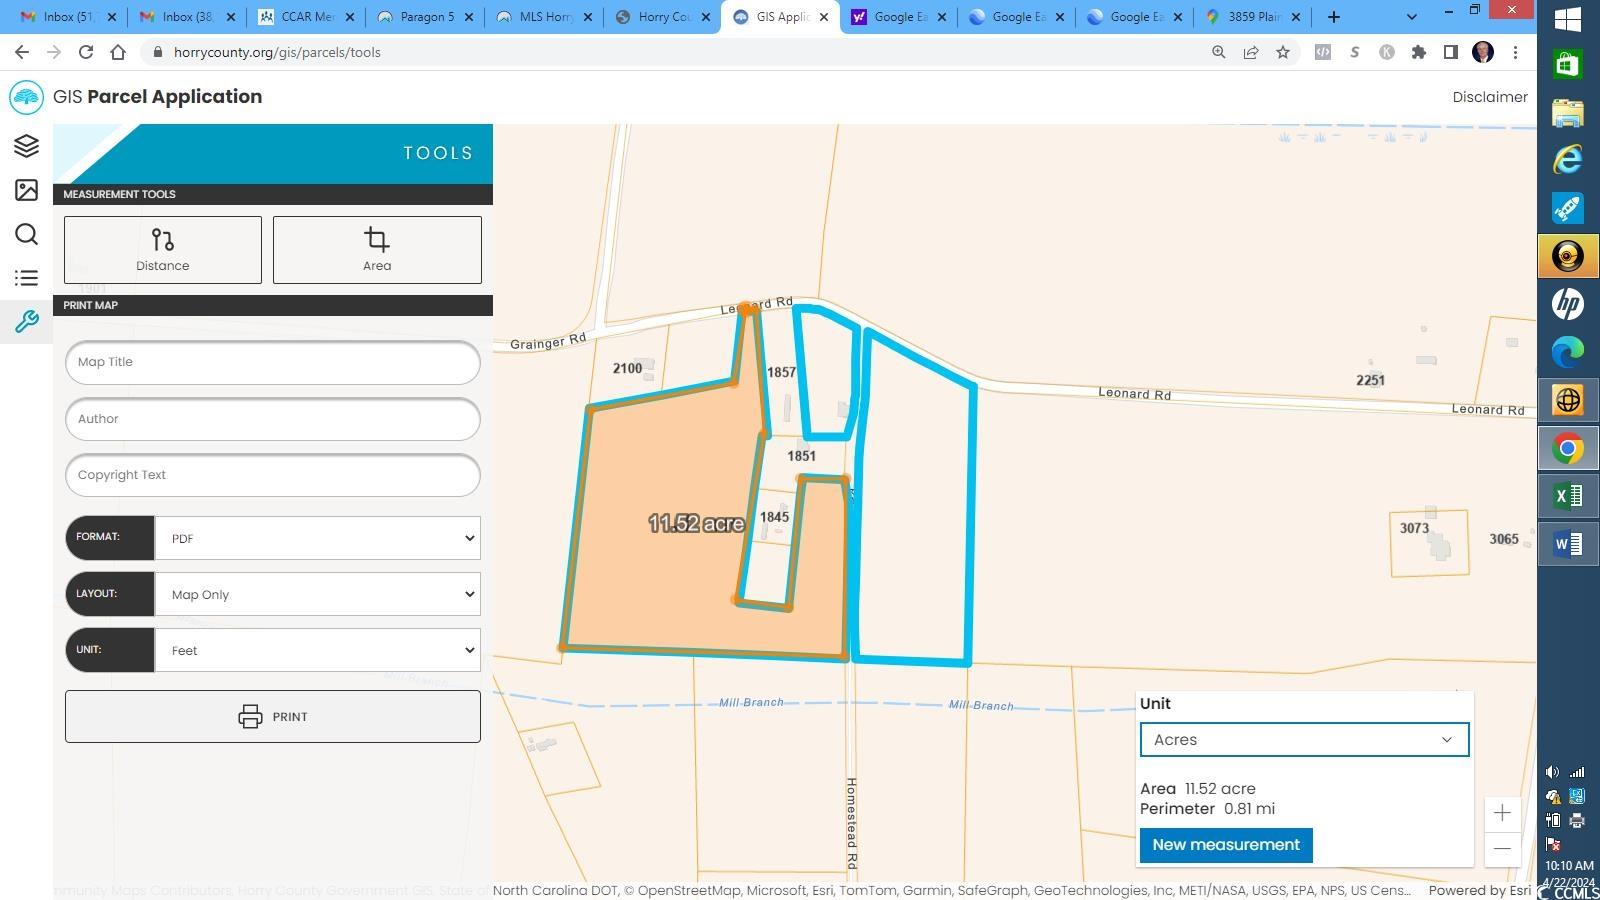
Task: Open the Unit Feet dropdown
Action: coord(317,650)
